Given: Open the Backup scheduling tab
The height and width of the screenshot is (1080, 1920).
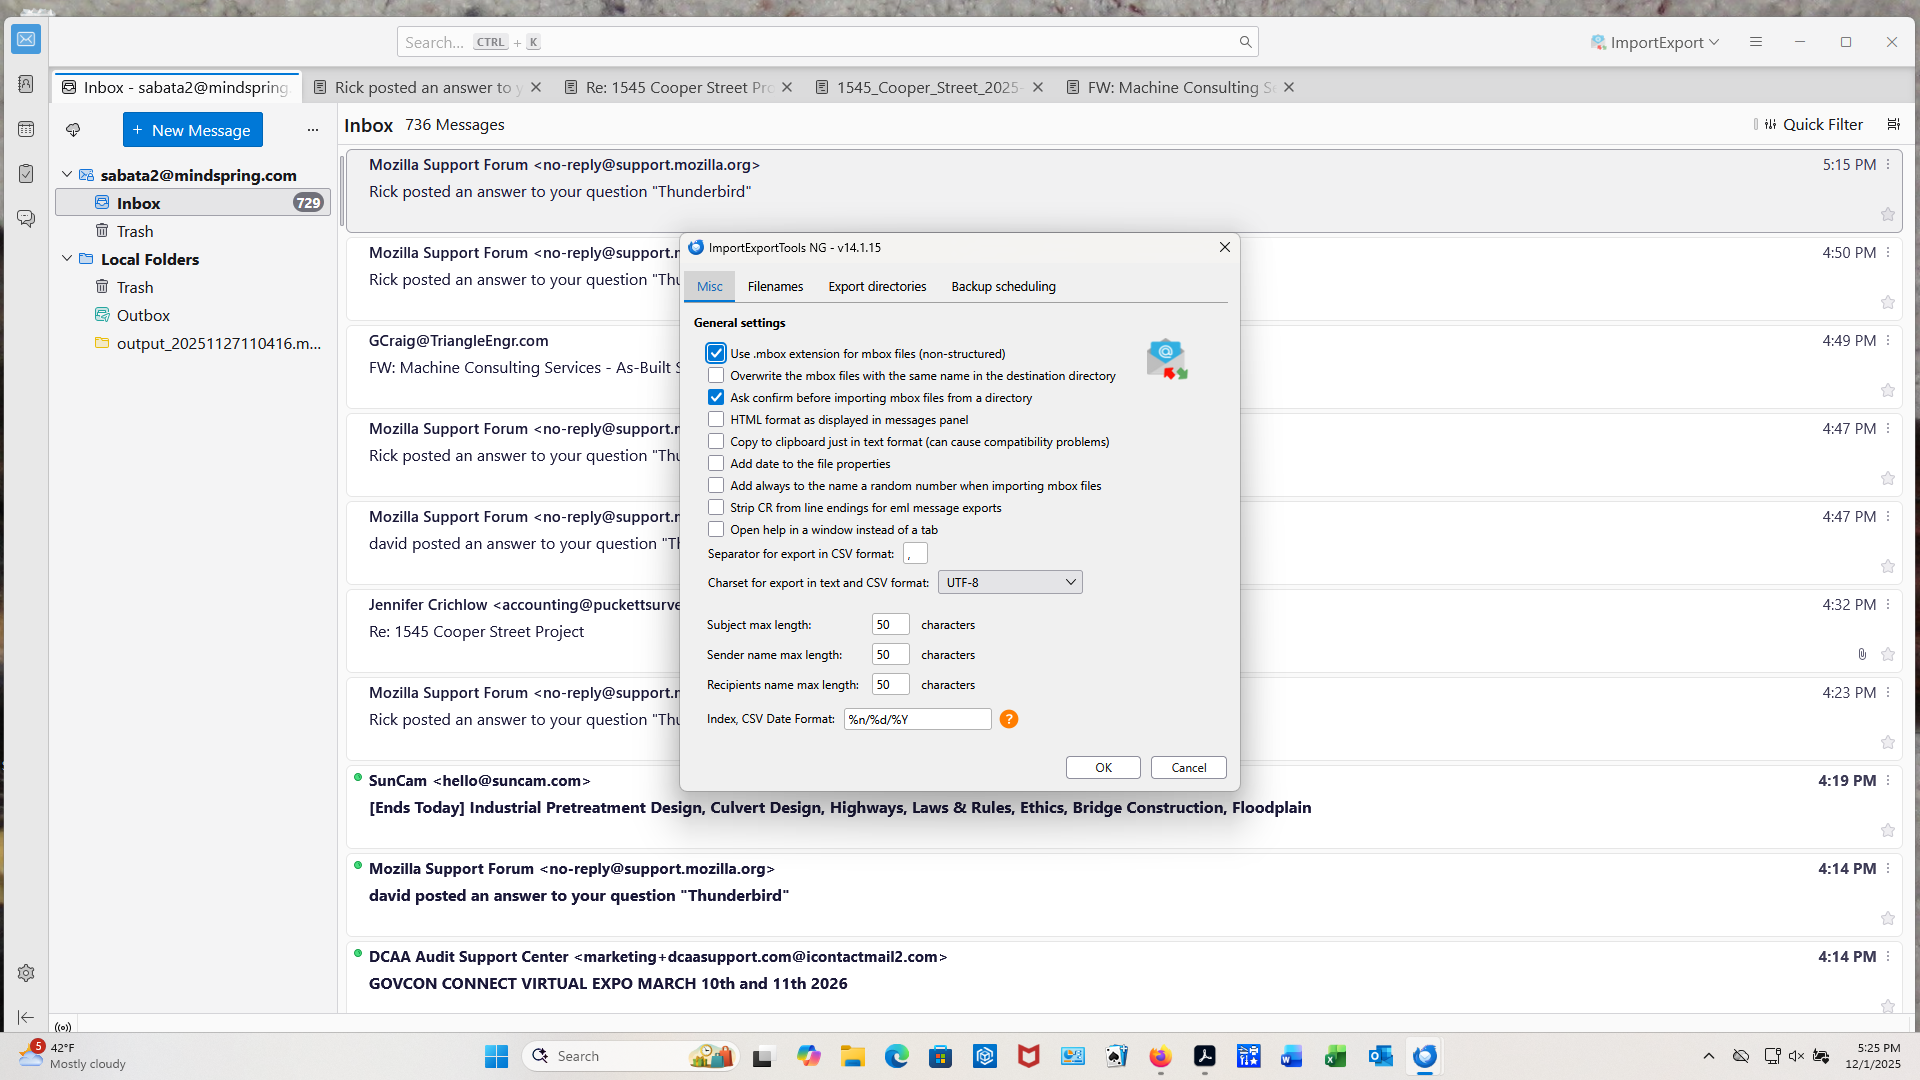Looking at the screenshot, I should click(1003, 287).
